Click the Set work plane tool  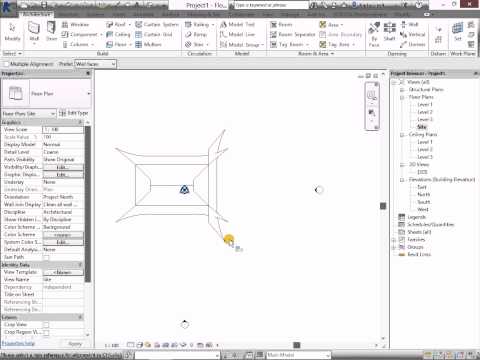[x=458, y=32]
